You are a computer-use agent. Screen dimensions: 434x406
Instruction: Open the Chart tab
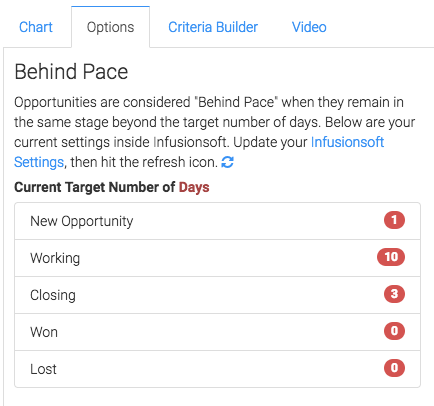tap(36, 27)
